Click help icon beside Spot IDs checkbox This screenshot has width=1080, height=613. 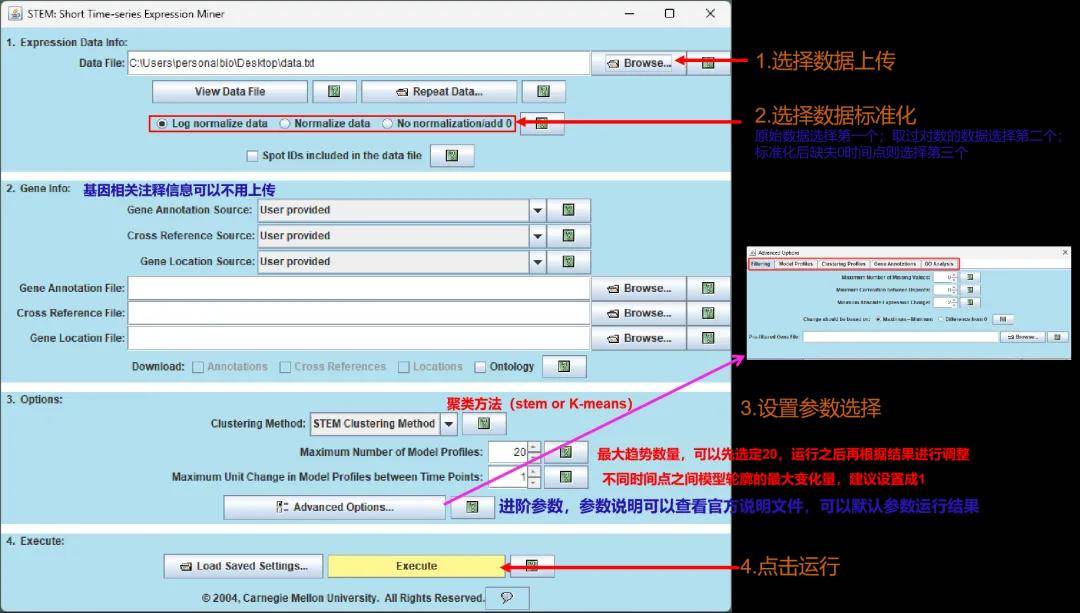[x=451, y=156]
